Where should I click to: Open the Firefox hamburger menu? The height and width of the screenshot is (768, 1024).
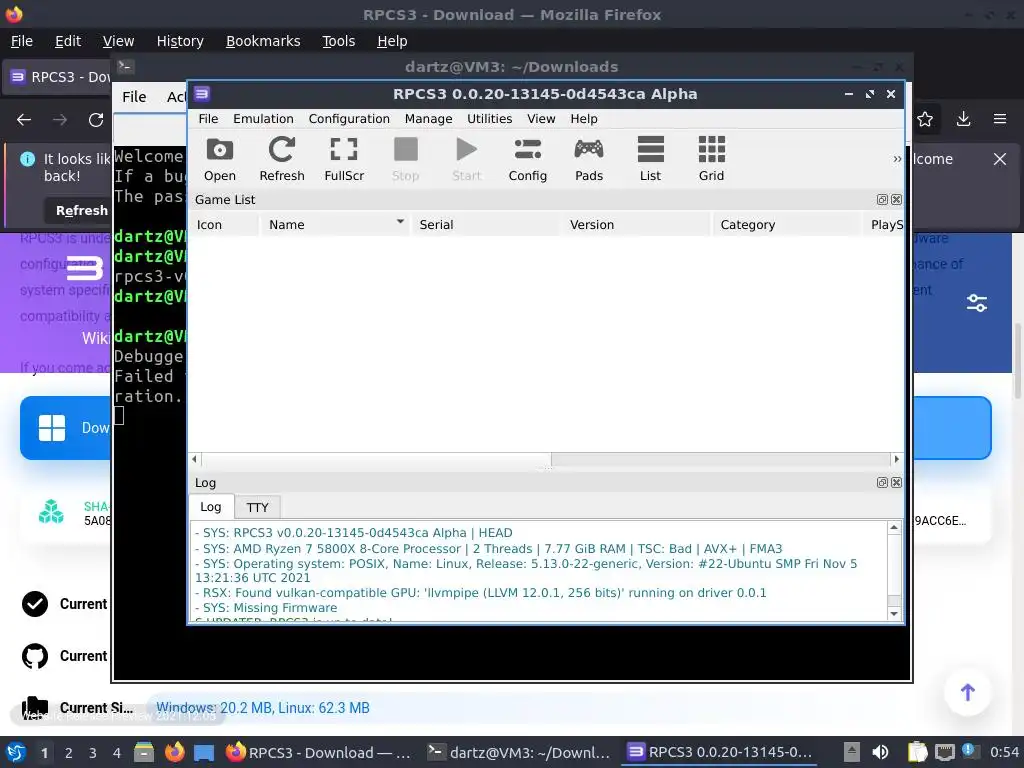coord(1000,120)
